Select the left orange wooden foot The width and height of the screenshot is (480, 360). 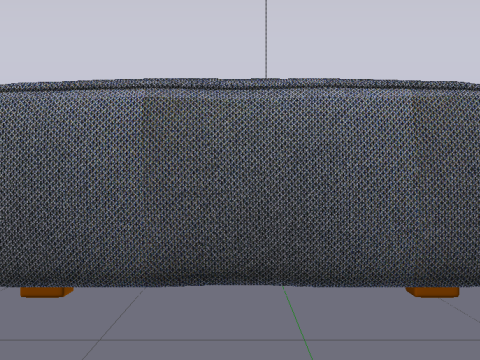[x=47, y=292]
